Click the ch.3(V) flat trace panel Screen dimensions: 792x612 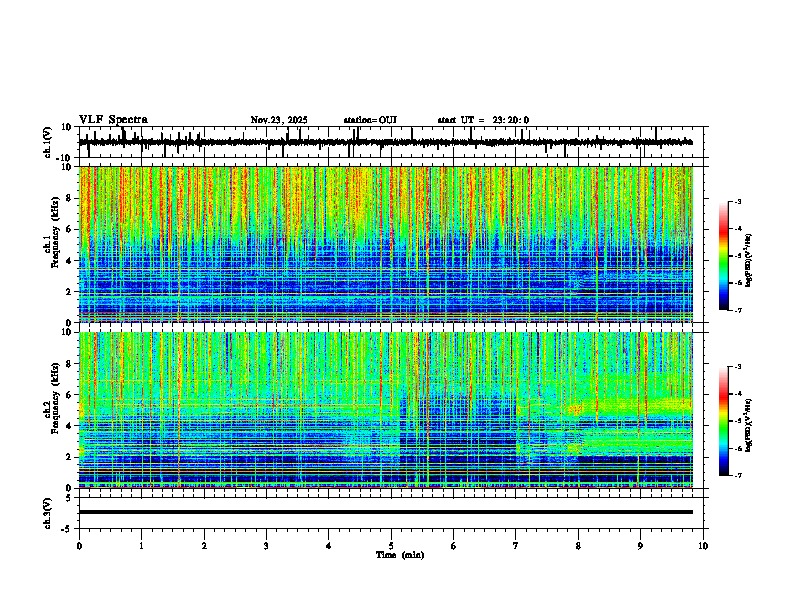(393, 513)
